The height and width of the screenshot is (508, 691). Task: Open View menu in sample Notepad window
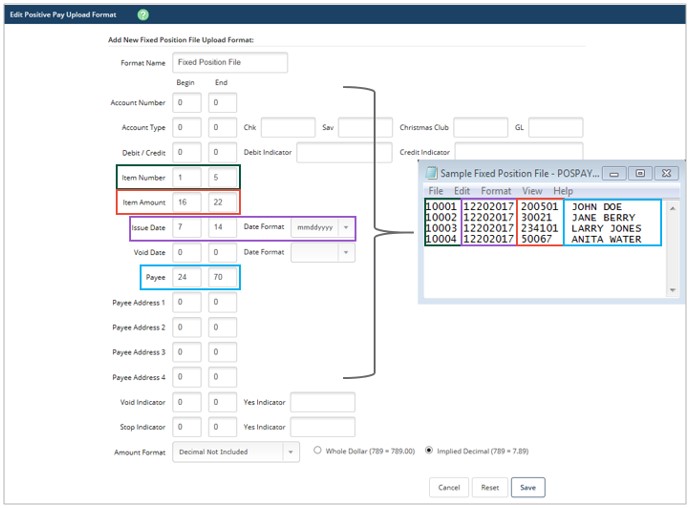coord(532,191)
